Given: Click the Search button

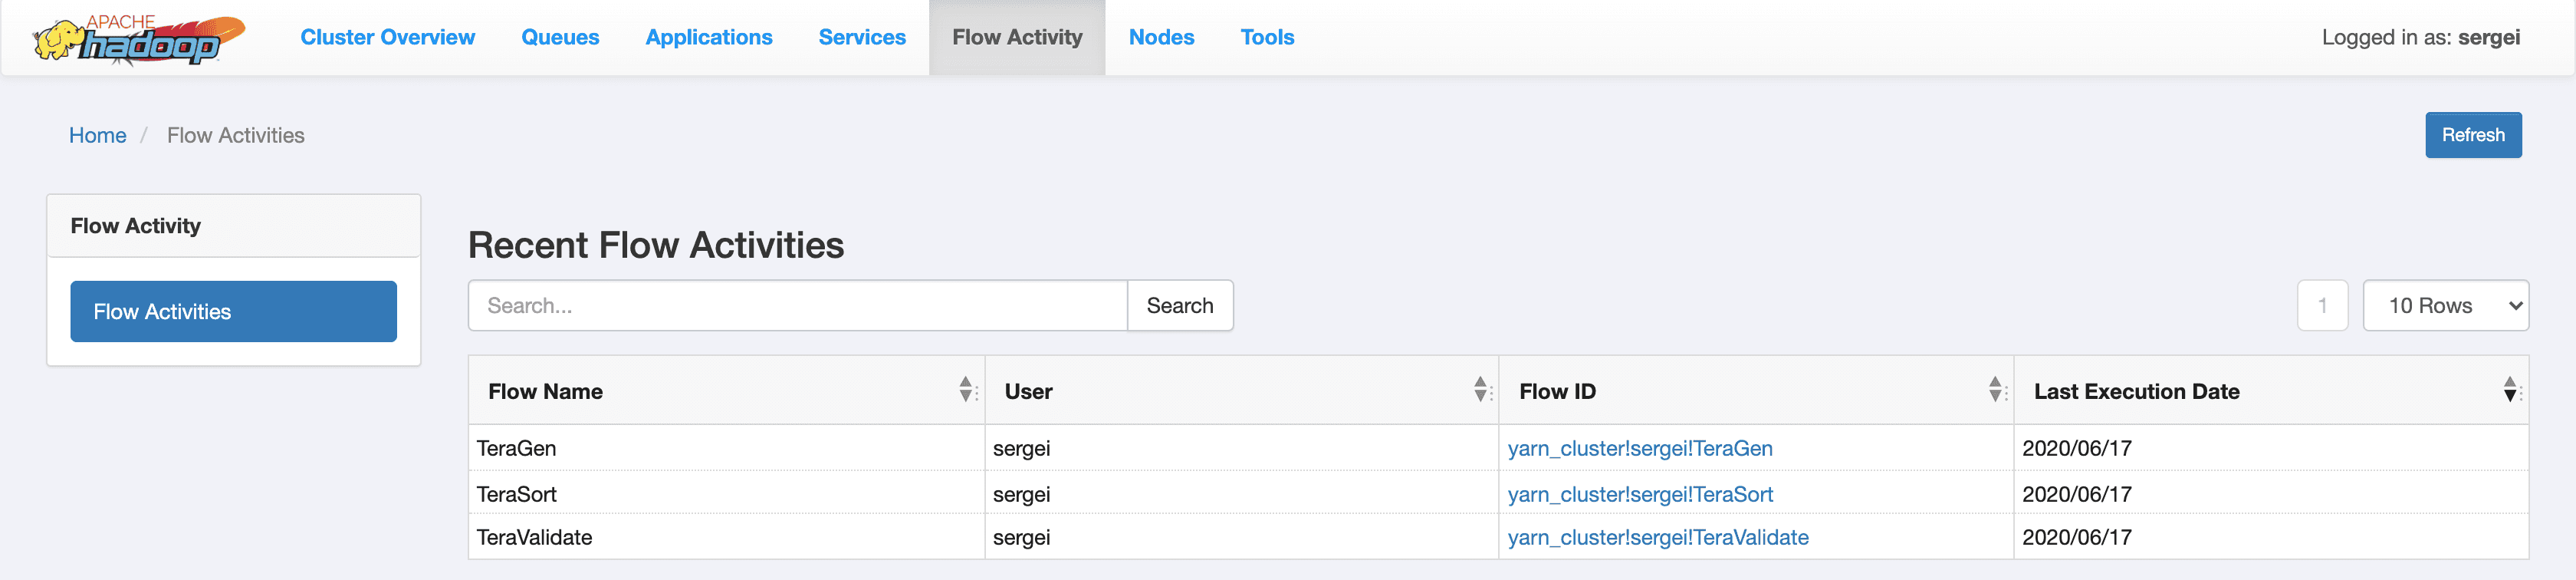Looking at the screenshot, I should coord(1180,306).
